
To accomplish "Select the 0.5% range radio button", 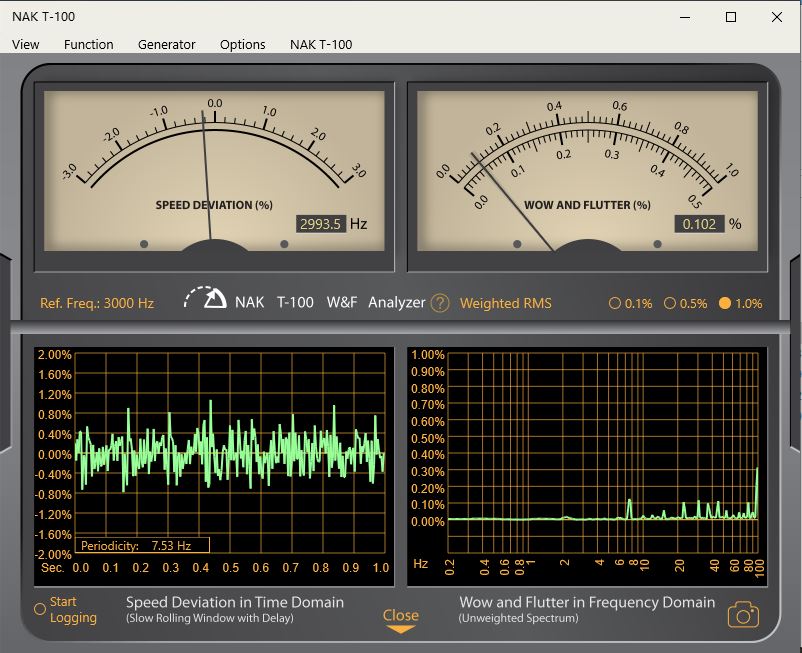I will pyautogui.click(x=670, y=303).
